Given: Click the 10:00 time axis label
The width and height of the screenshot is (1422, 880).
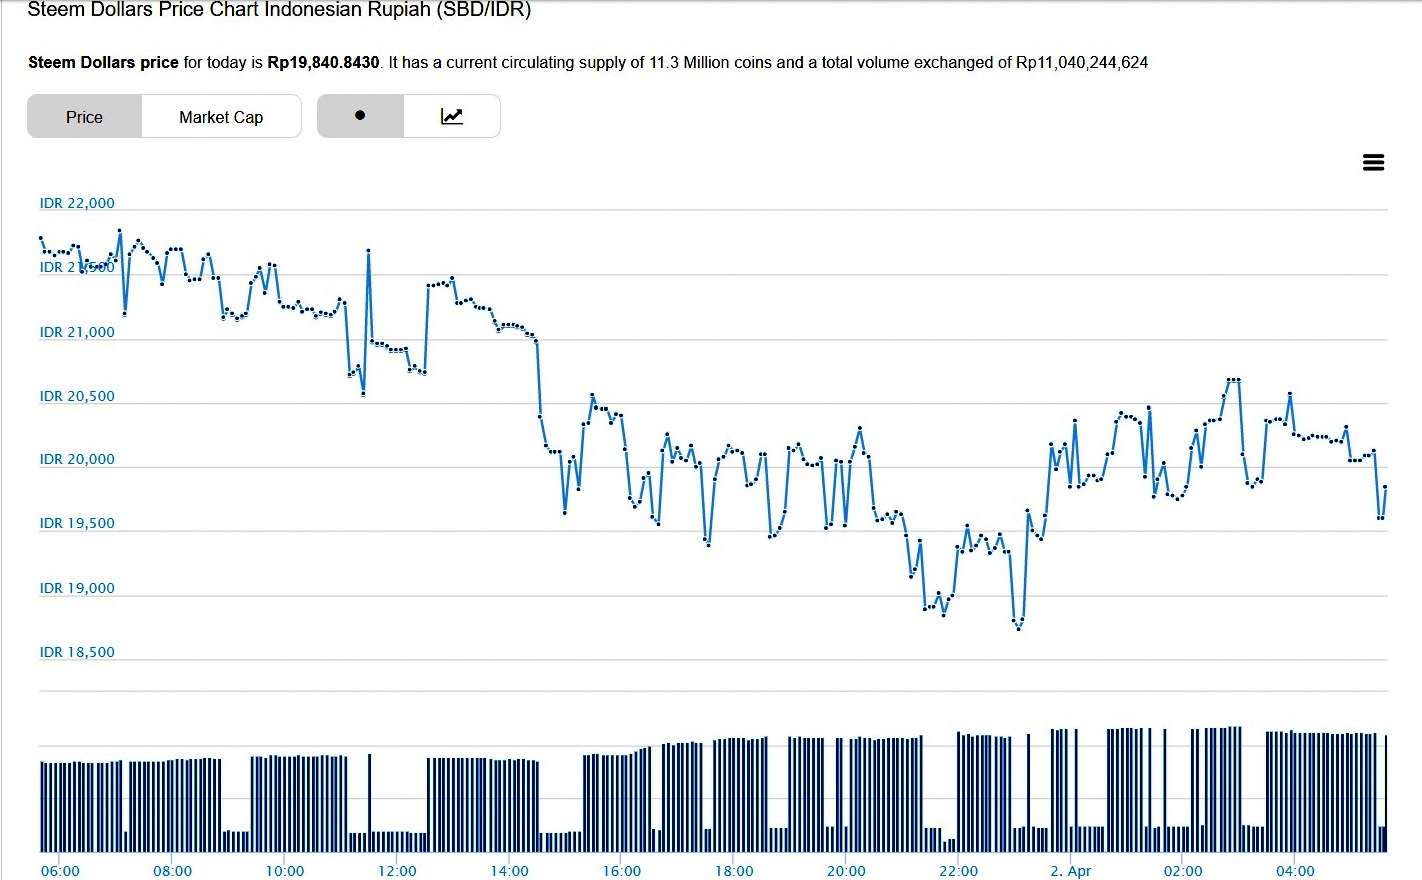Looking at the screenshot, I should click(285, 871).
